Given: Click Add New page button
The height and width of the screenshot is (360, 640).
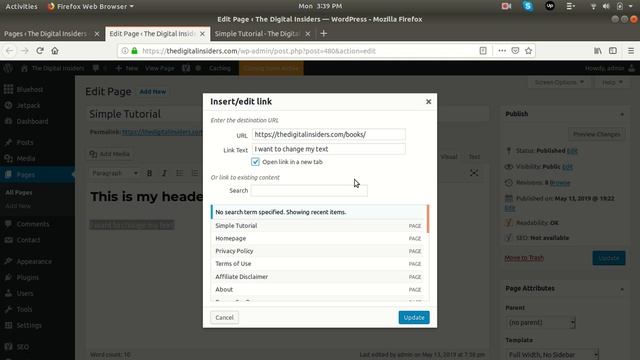Looking at the screenshot, I should 153,92.
